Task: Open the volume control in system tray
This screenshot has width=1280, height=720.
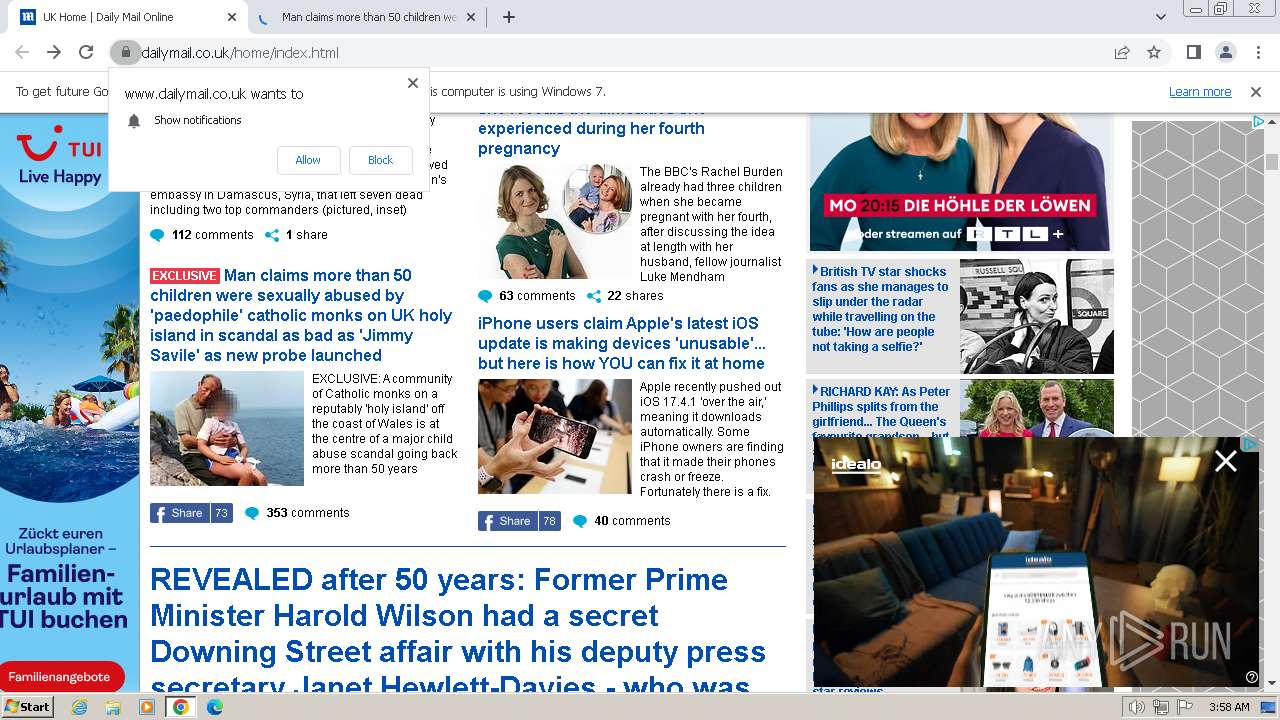Action: pos(1136,707)
